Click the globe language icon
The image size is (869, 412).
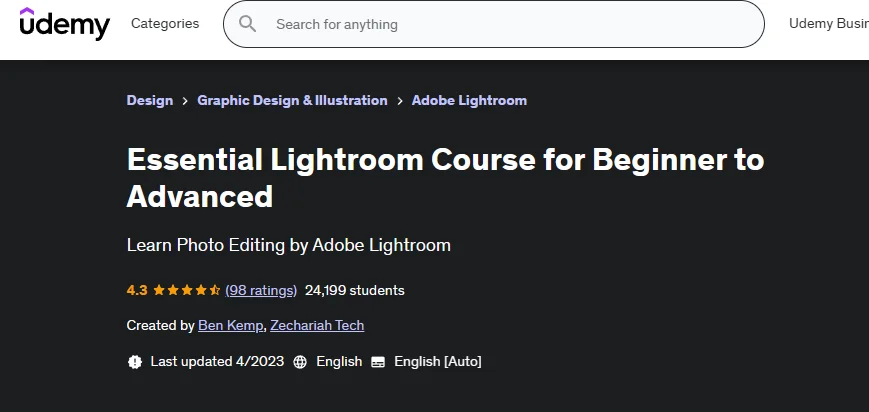[300, 362]
